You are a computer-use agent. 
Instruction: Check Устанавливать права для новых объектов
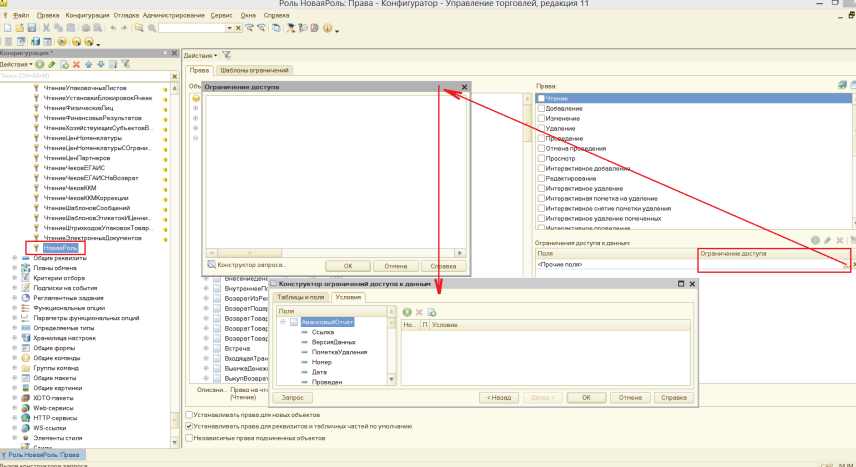coord(190,414)
